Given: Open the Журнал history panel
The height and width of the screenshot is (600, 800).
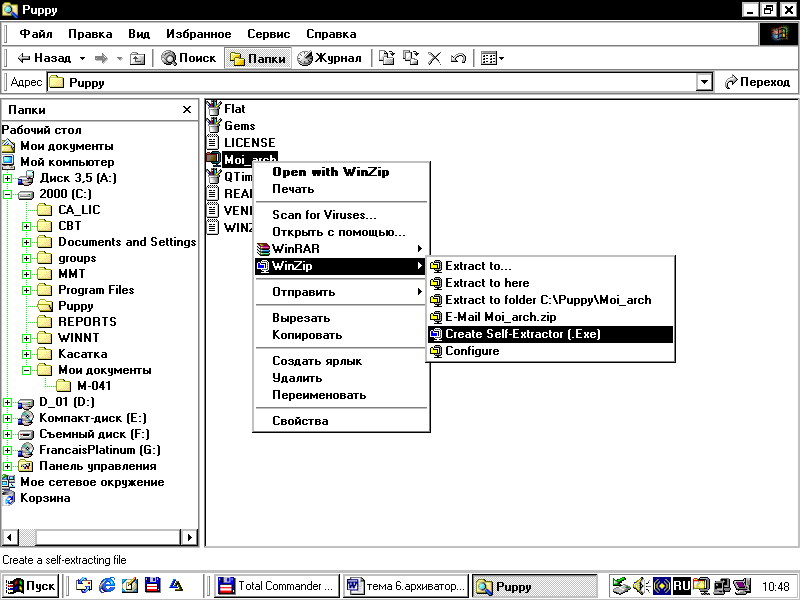Looking at the screenshot, I should (329, 58).
